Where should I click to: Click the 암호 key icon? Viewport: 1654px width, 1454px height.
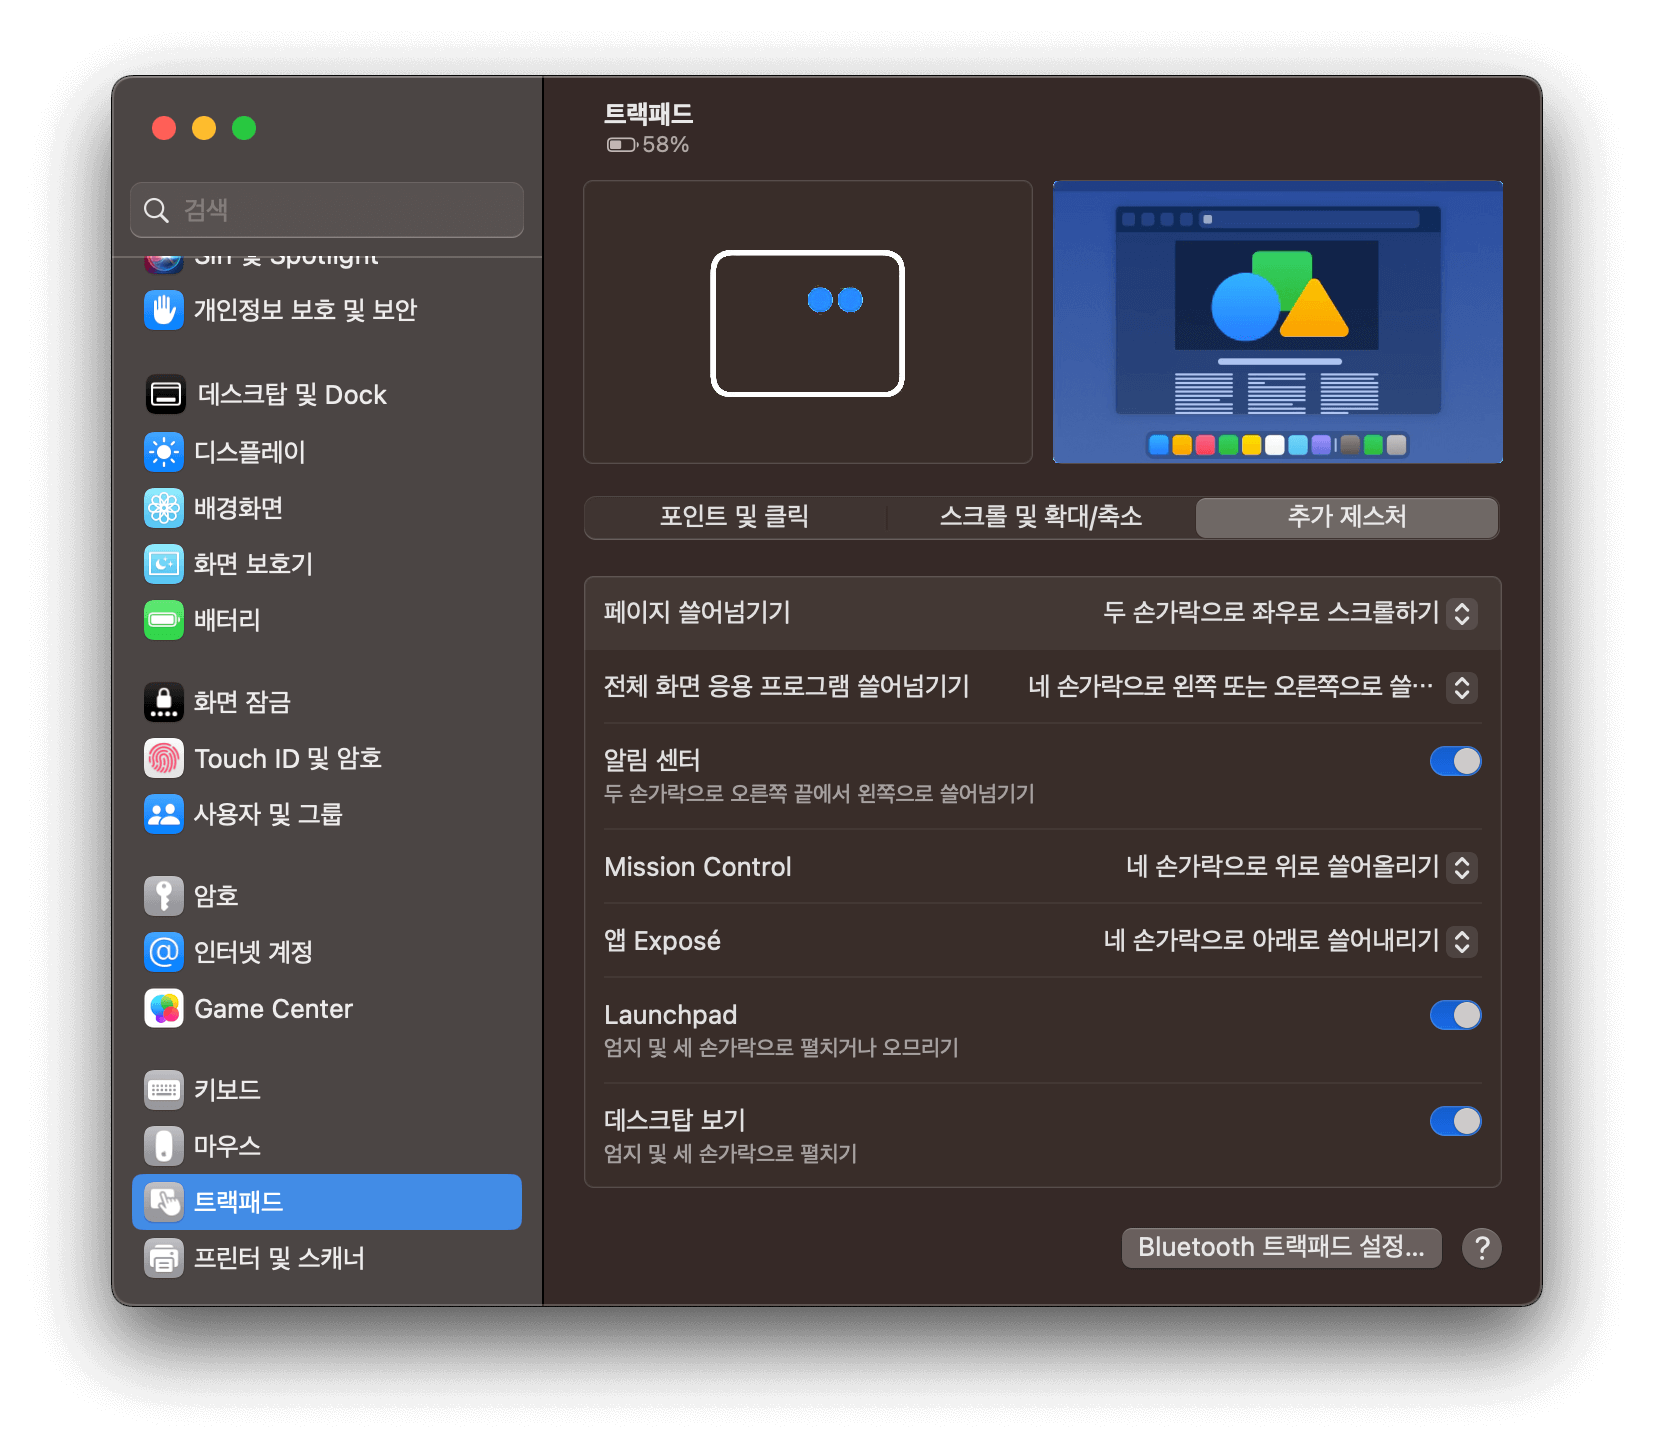164,896
